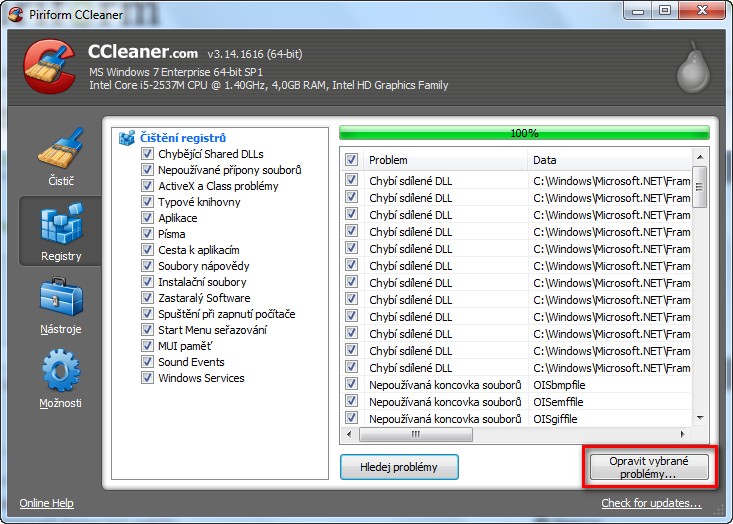
Task: Minimize the Piriform CCleaner window
Action: pos(638,10)
